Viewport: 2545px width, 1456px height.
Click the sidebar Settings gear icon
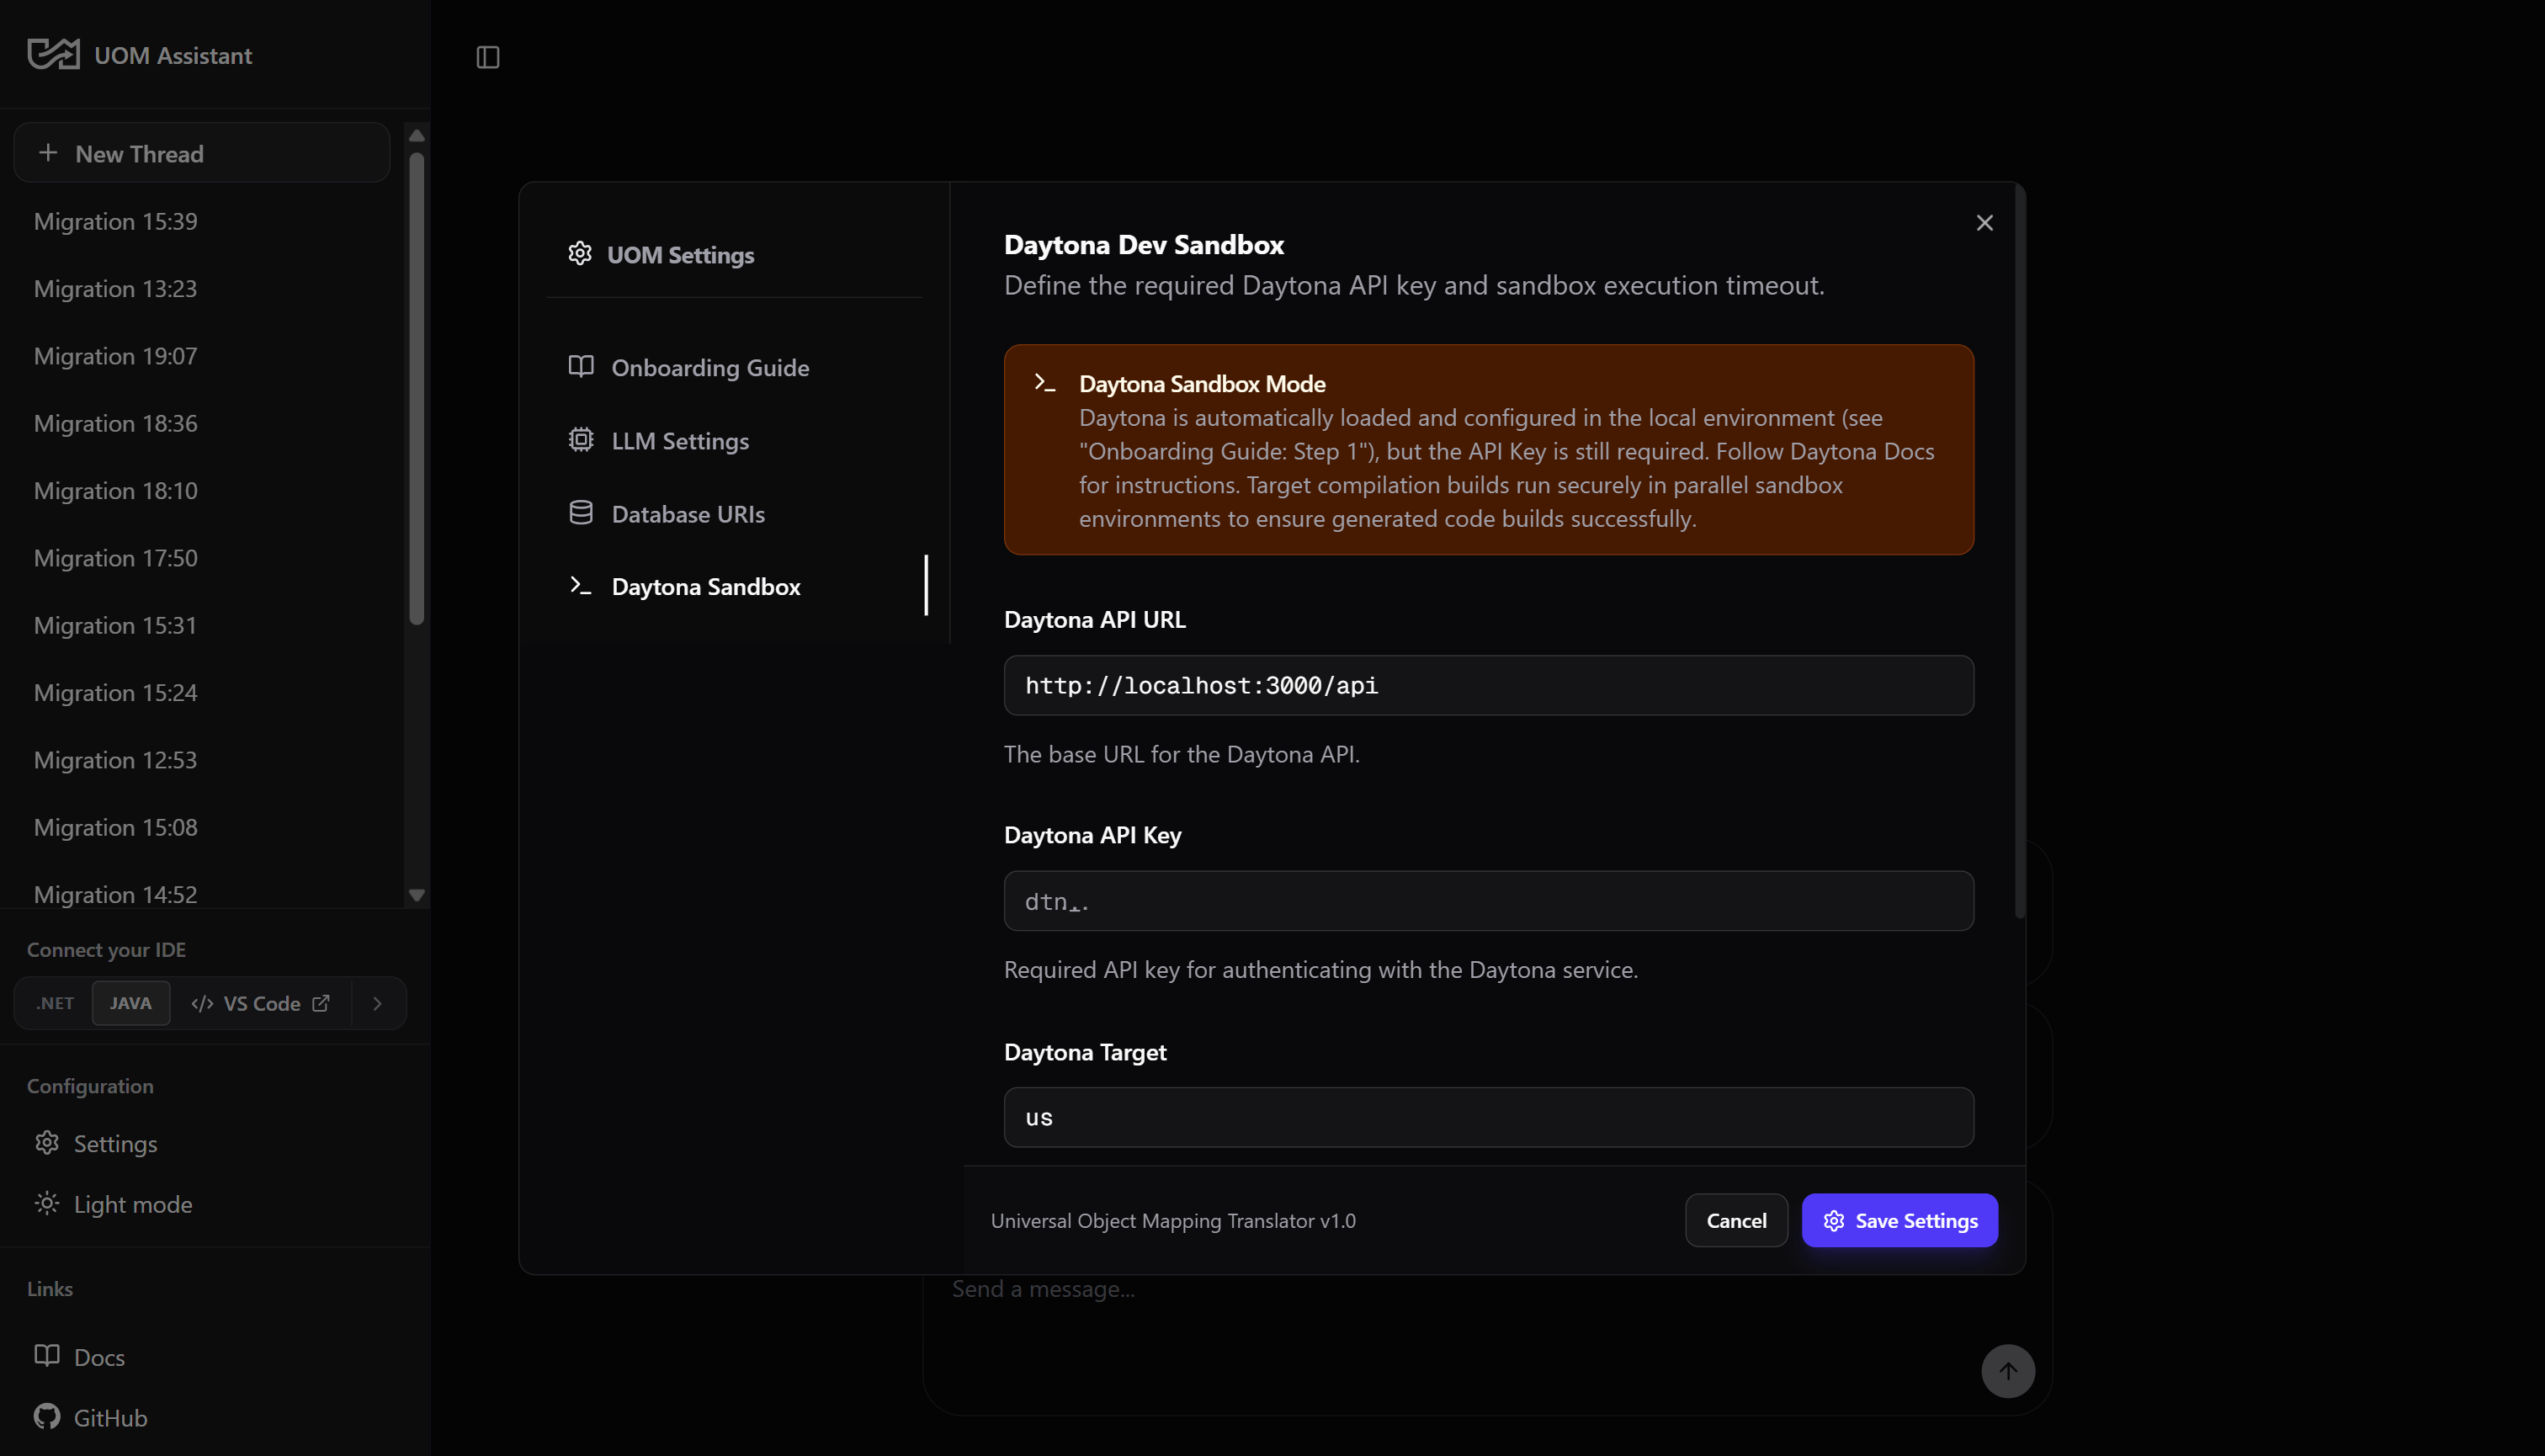(47, 1143)
